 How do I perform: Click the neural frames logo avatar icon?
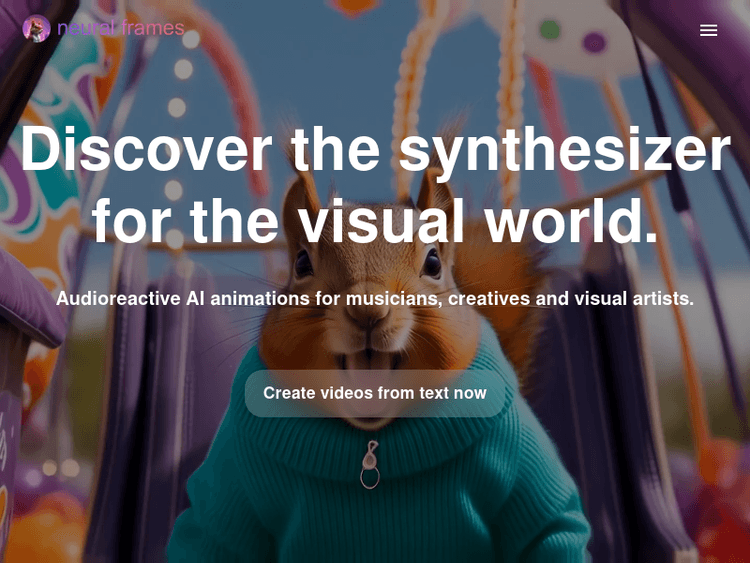click(x=37, y=28)
